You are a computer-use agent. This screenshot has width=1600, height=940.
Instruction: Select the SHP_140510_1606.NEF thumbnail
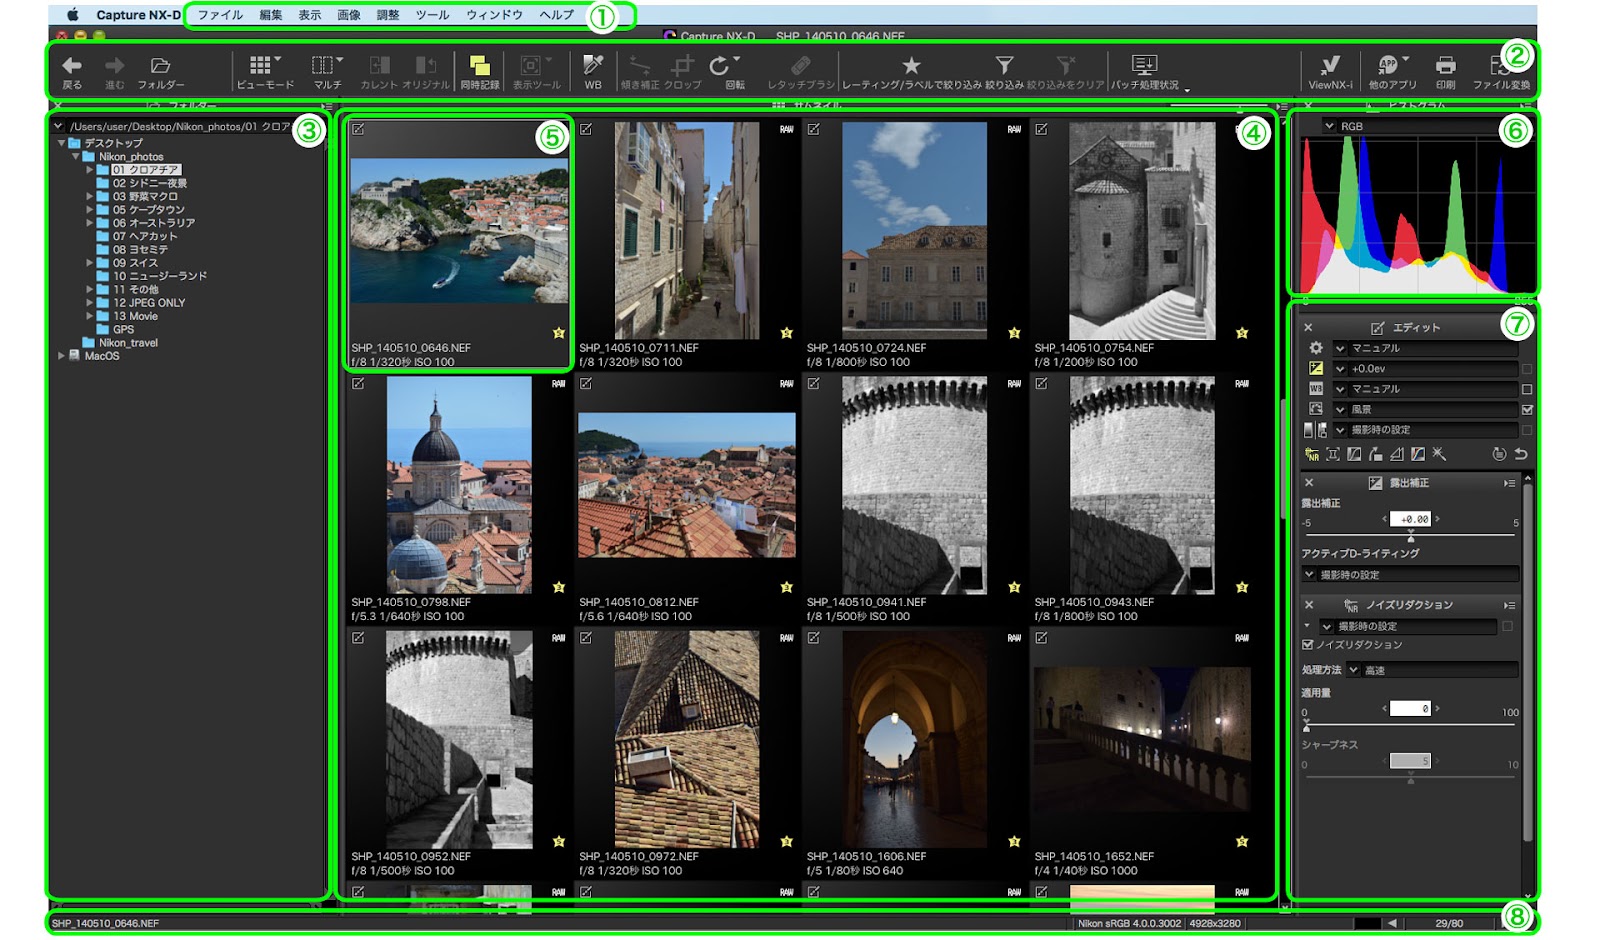[x=914, y=740]
